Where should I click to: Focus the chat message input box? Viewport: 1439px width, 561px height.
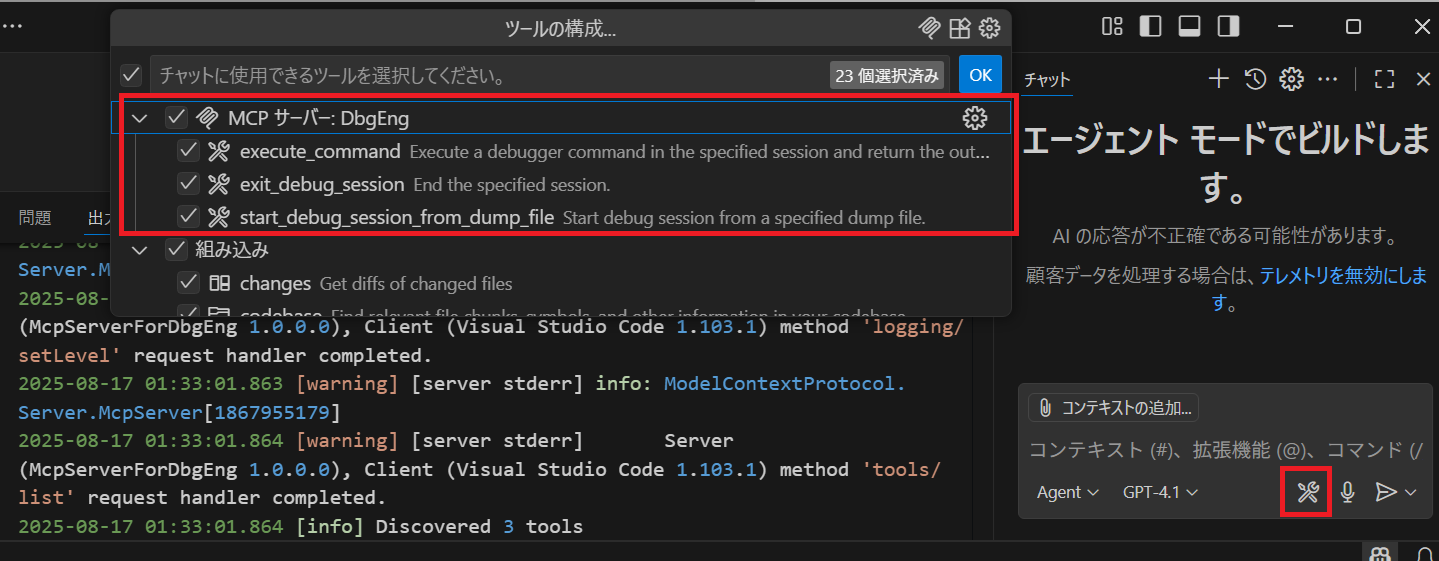[x=1225, y=450]
